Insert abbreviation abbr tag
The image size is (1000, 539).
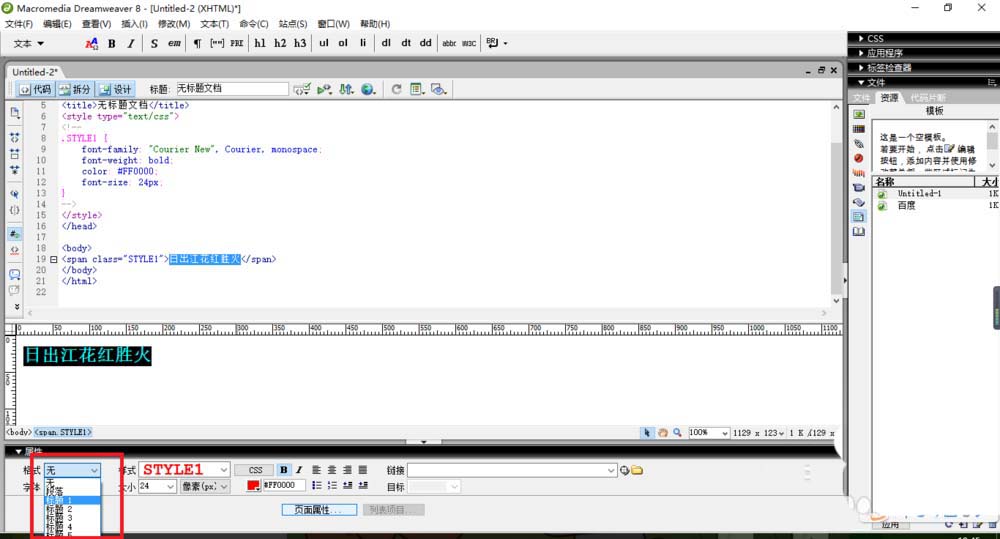(x=449, y=43)
